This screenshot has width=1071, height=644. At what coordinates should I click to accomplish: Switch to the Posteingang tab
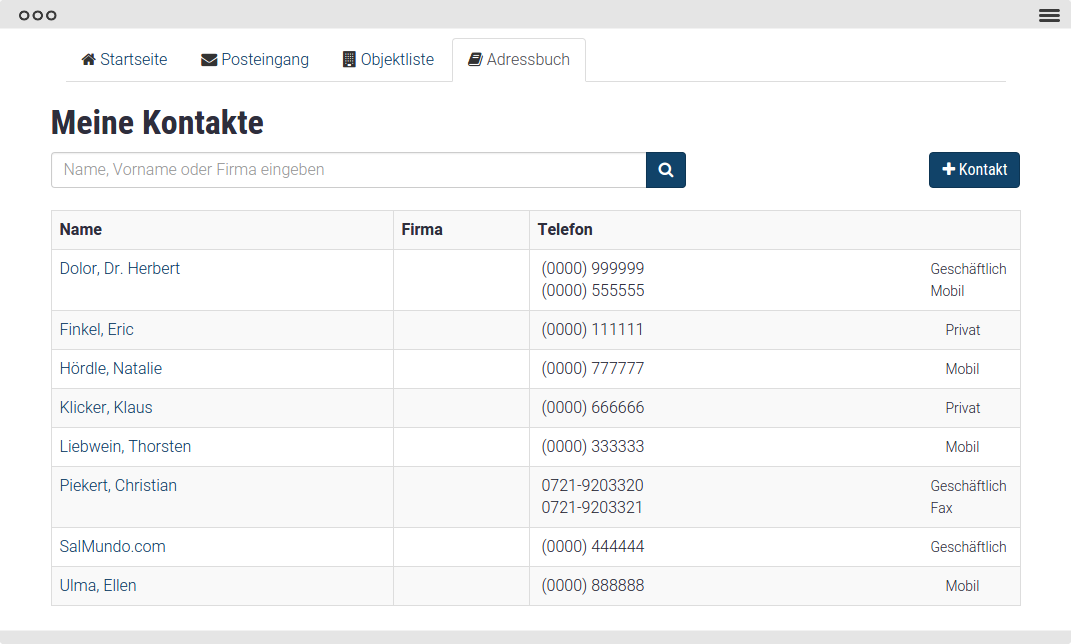point(264,60)
